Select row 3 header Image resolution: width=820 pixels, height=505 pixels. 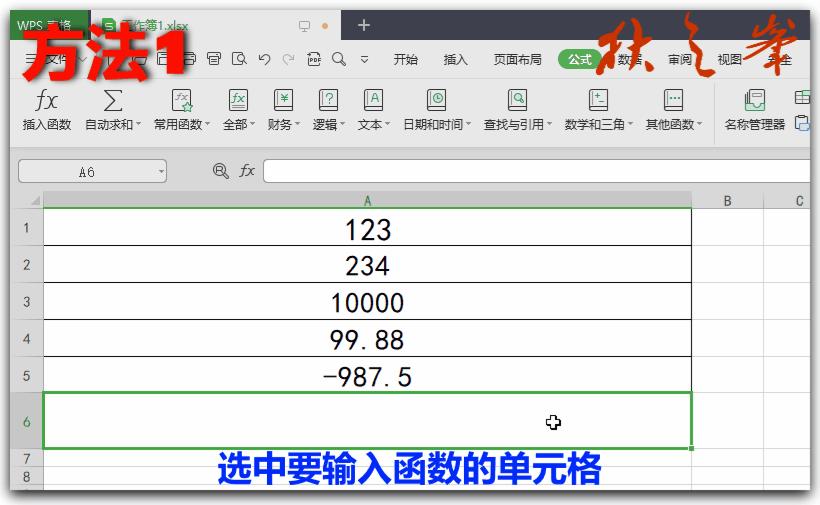point(27,302)
